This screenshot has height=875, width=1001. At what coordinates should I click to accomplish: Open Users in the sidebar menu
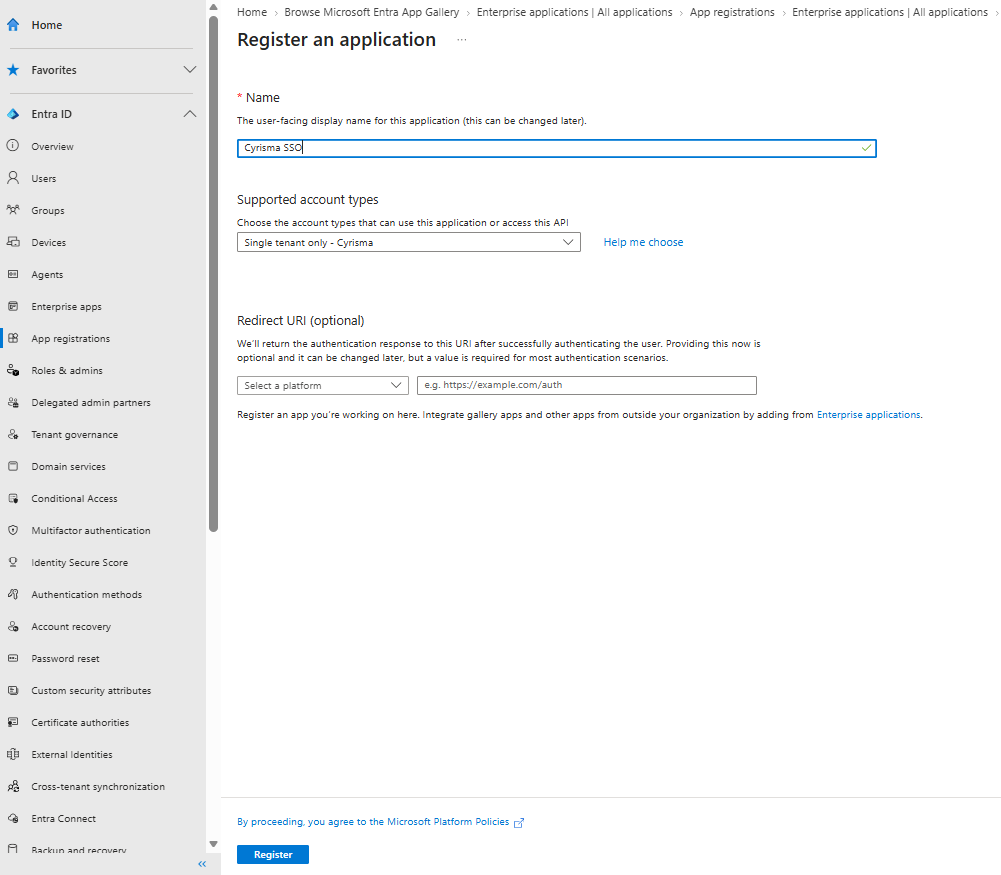click(43, 179)
